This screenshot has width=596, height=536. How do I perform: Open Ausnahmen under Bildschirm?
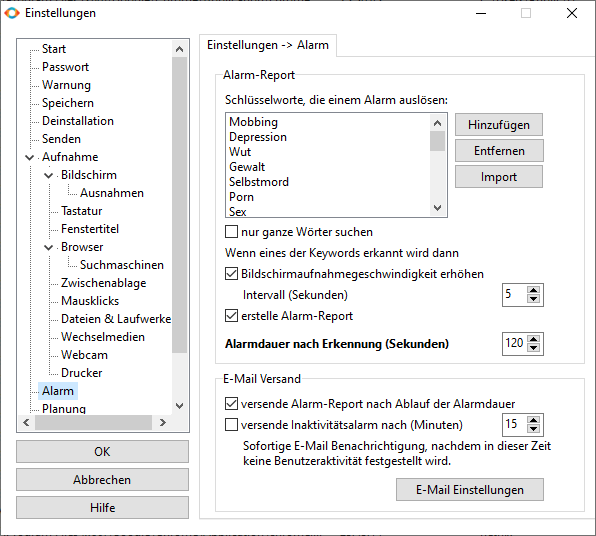point(112,193)
